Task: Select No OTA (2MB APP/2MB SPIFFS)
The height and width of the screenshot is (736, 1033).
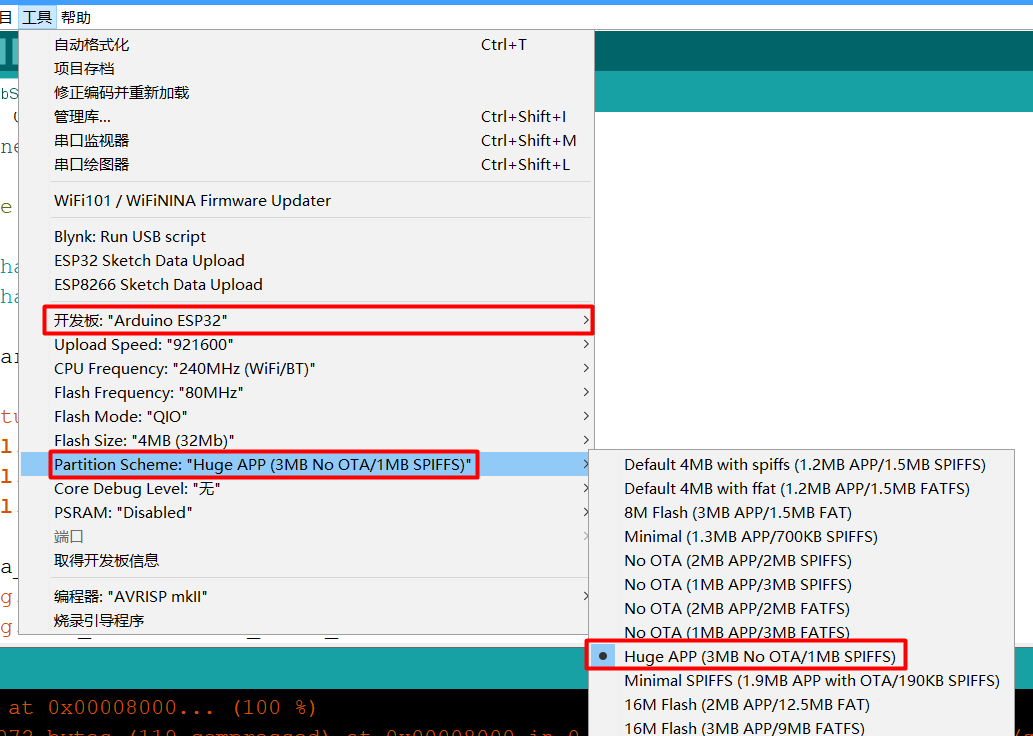Action: coord(801,561)
